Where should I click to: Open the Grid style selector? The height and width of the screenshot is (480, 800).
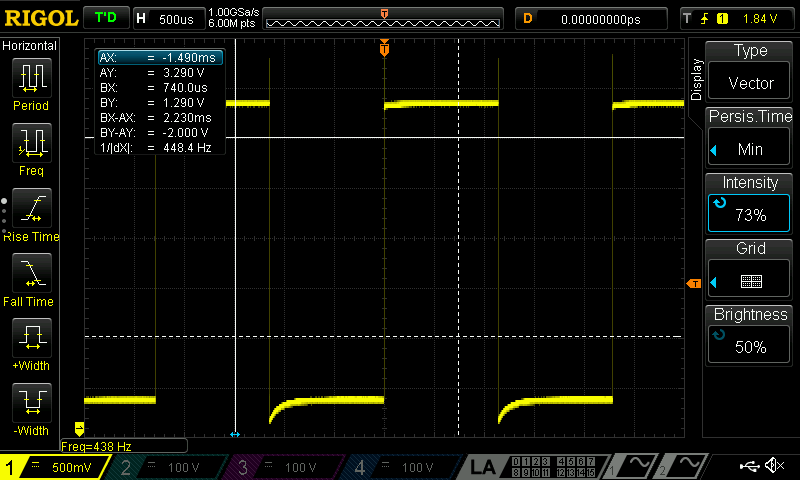click(x=749, y=269)
